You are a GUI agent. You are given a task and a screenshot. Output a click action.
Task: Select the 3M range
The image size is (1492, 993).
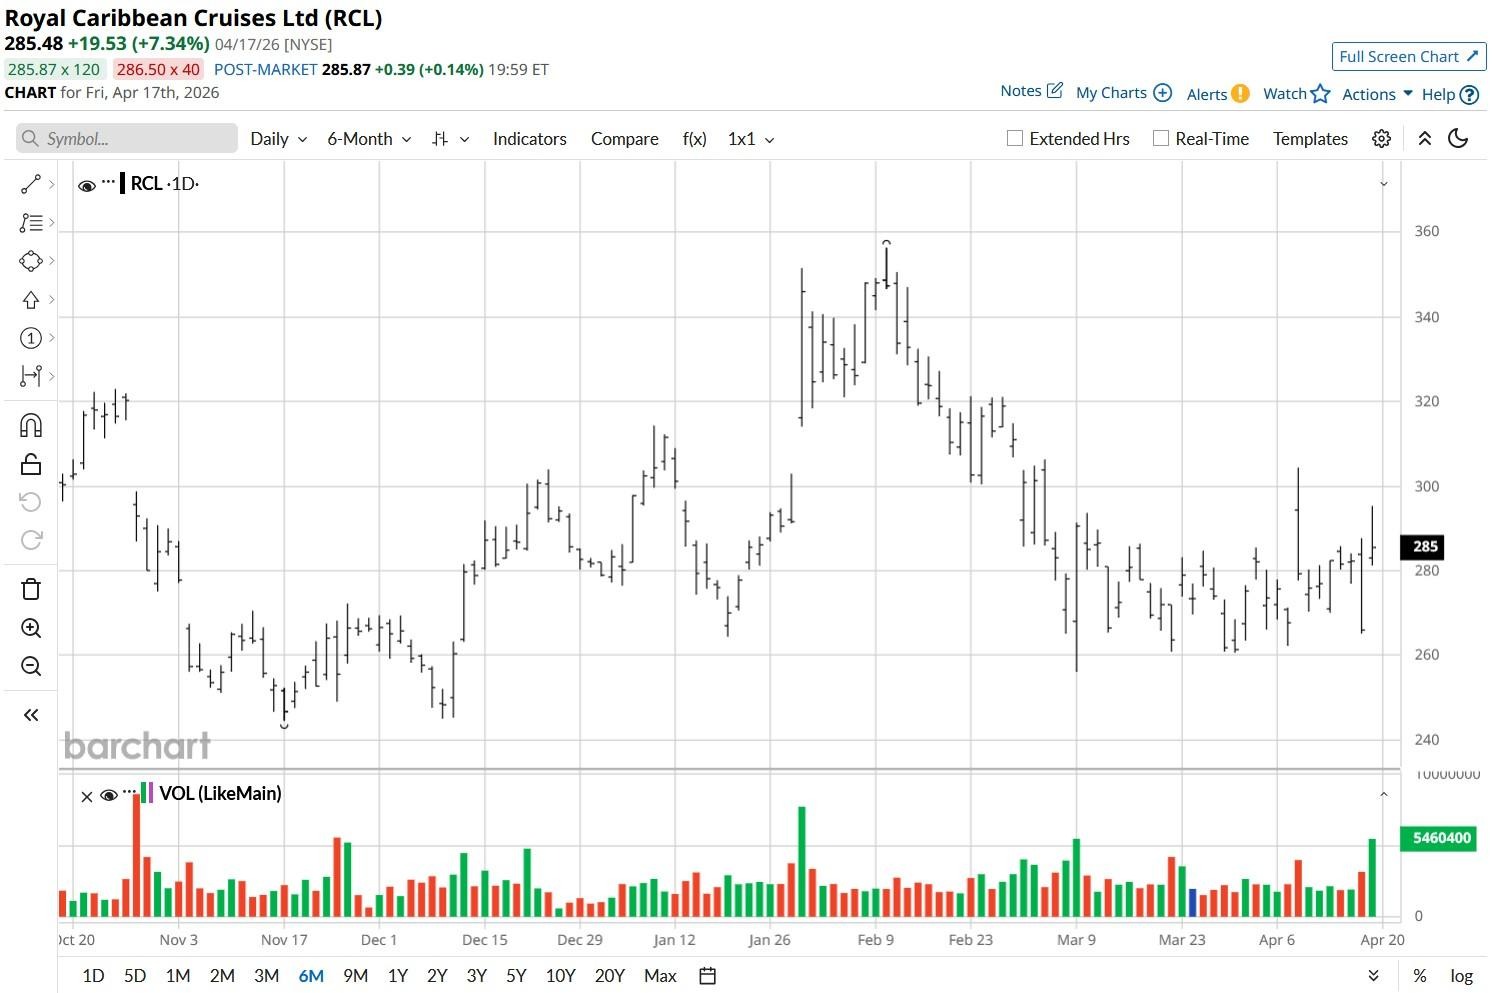pos(266,976)
